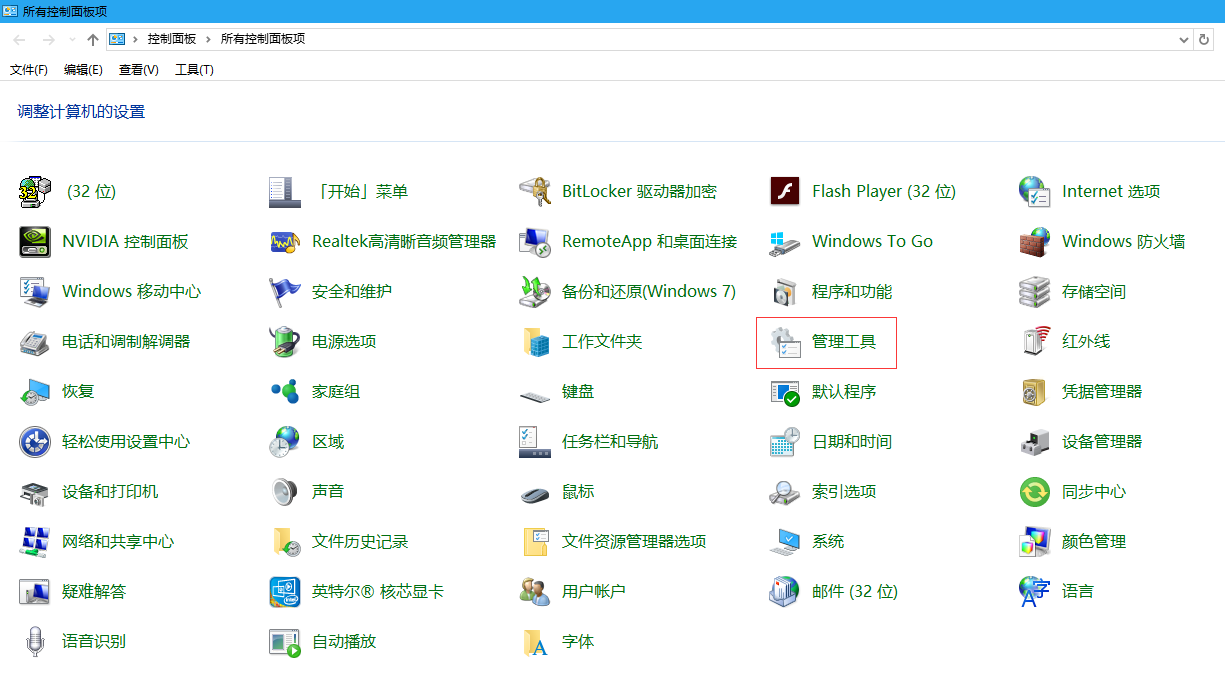Image resolution: width=1225 pixels, height=678 pixels.
Task: Open the 疑难解答 link
Action: click(x=94, y=591)
